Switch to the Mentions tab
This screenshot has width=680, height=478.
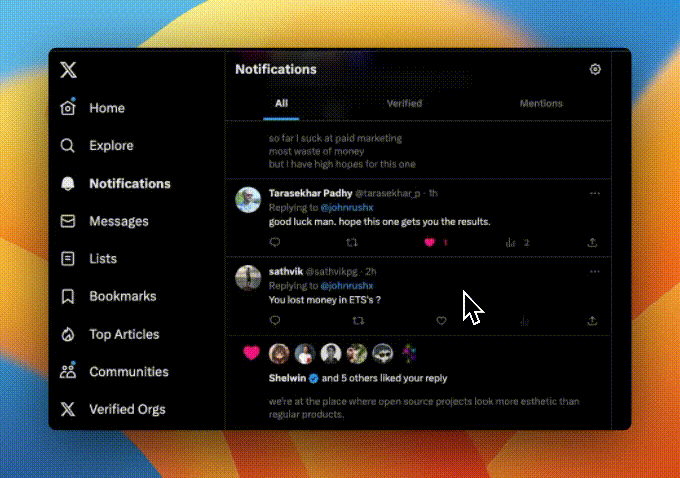coord(541,103)
